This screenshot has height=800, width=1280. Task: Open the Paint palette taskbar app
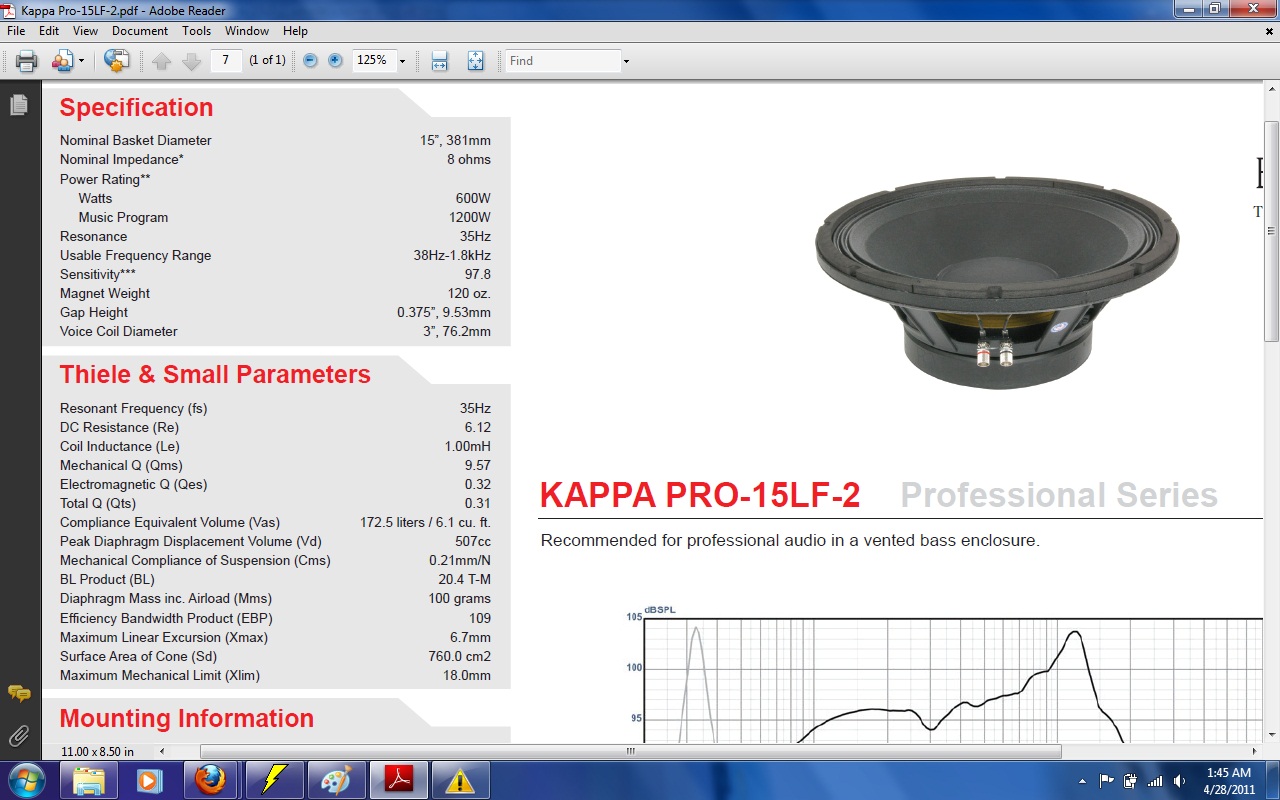[336, 779]
